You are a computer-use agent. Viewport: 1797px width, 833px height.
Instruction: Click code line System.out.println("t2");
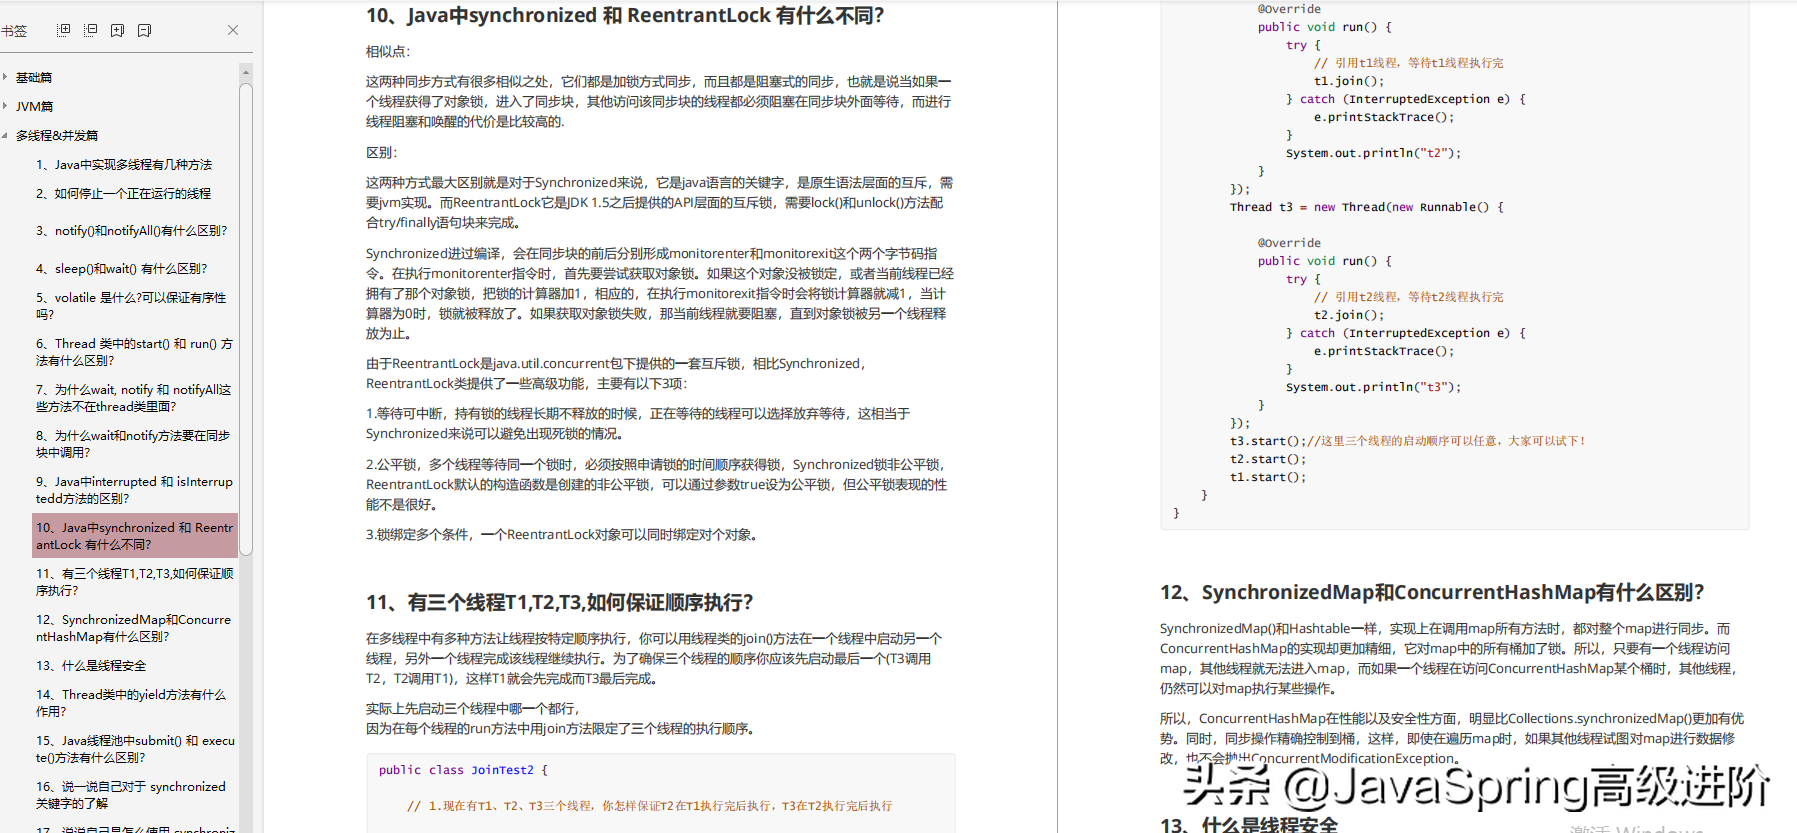tap(1373, 153)
